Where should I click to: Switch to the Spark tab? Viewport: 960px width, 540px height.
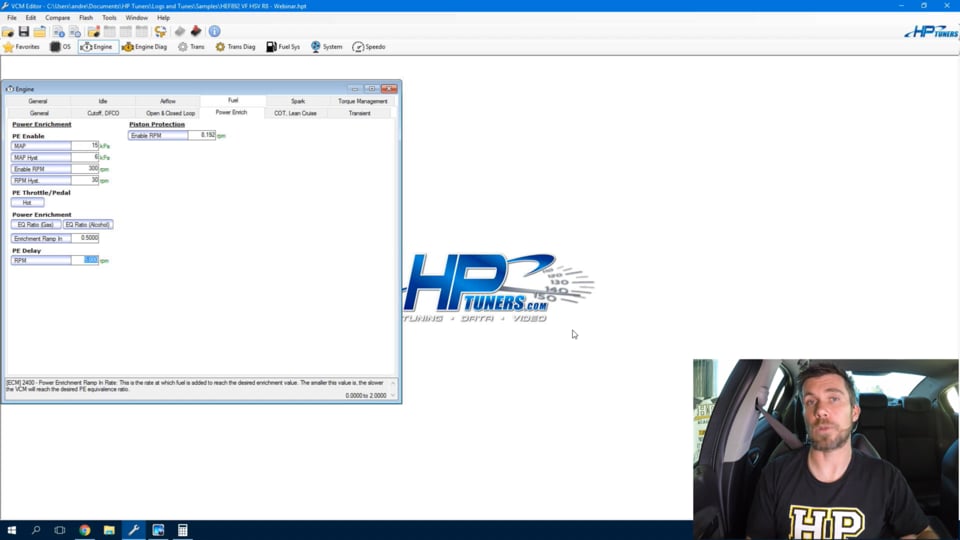pos(298,101)
